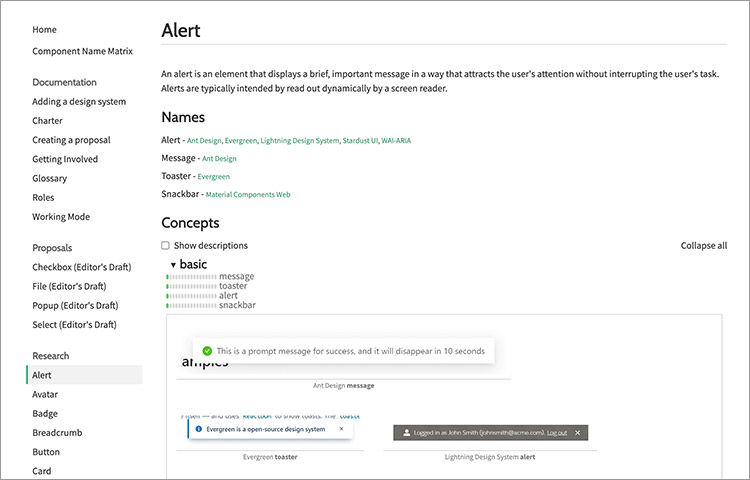Click the alert concept bar
The height and width of the screenshot is (480, 750).
click(191, 296)
